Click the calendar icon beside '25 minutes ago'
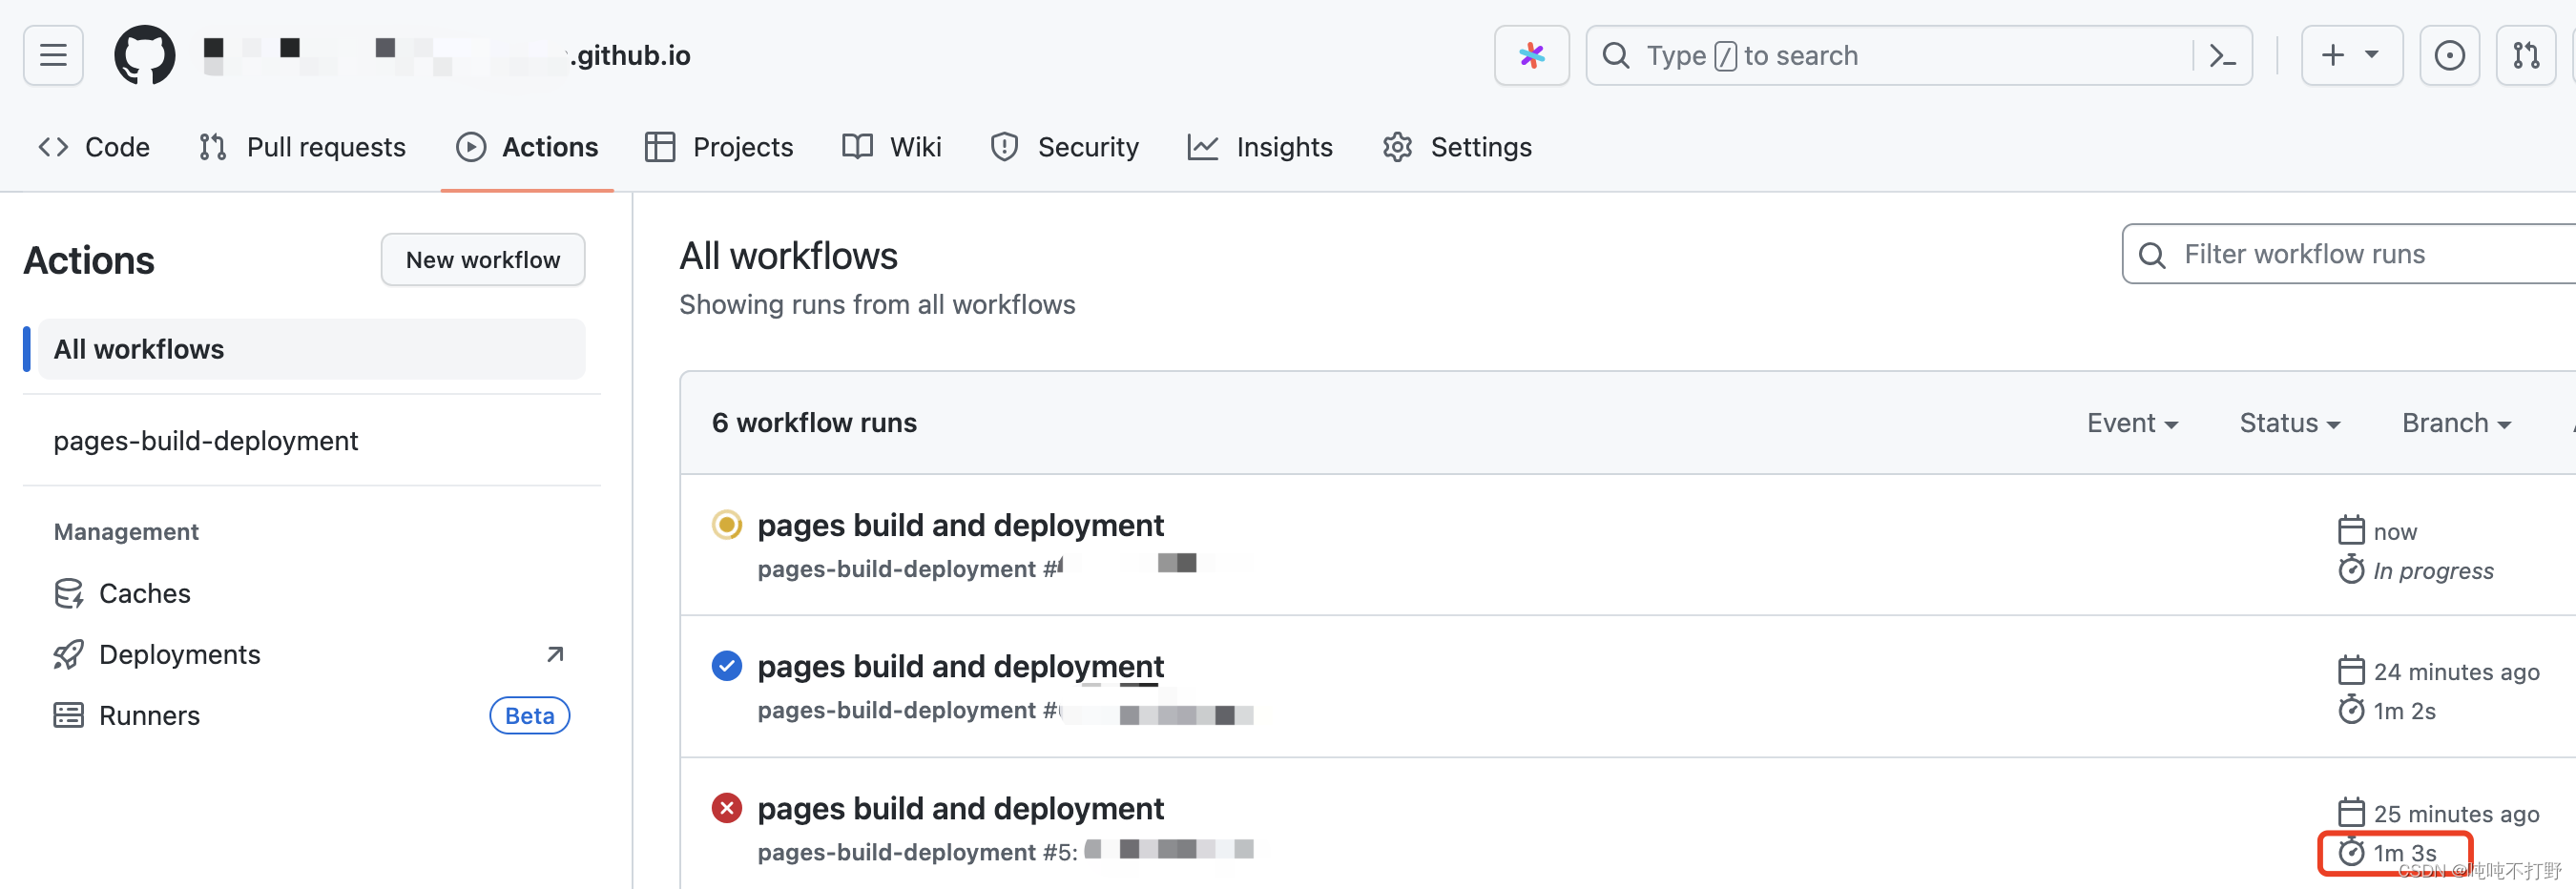 [x=2351, y=812]
